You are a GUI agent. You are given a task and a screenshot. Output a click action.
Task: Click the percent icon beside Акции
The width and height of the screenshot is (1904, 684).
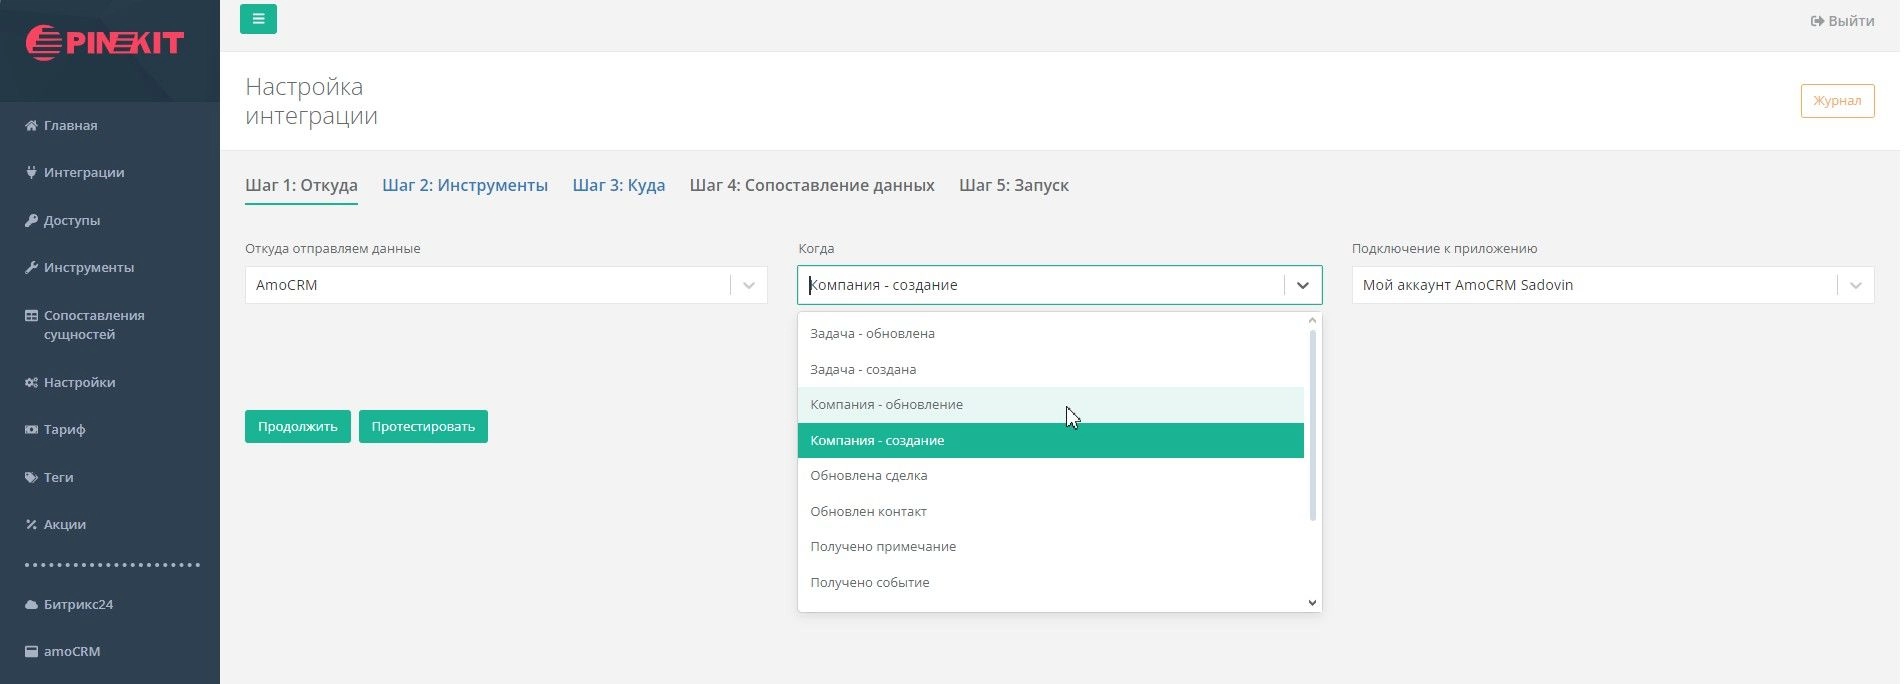click(31, 524)
